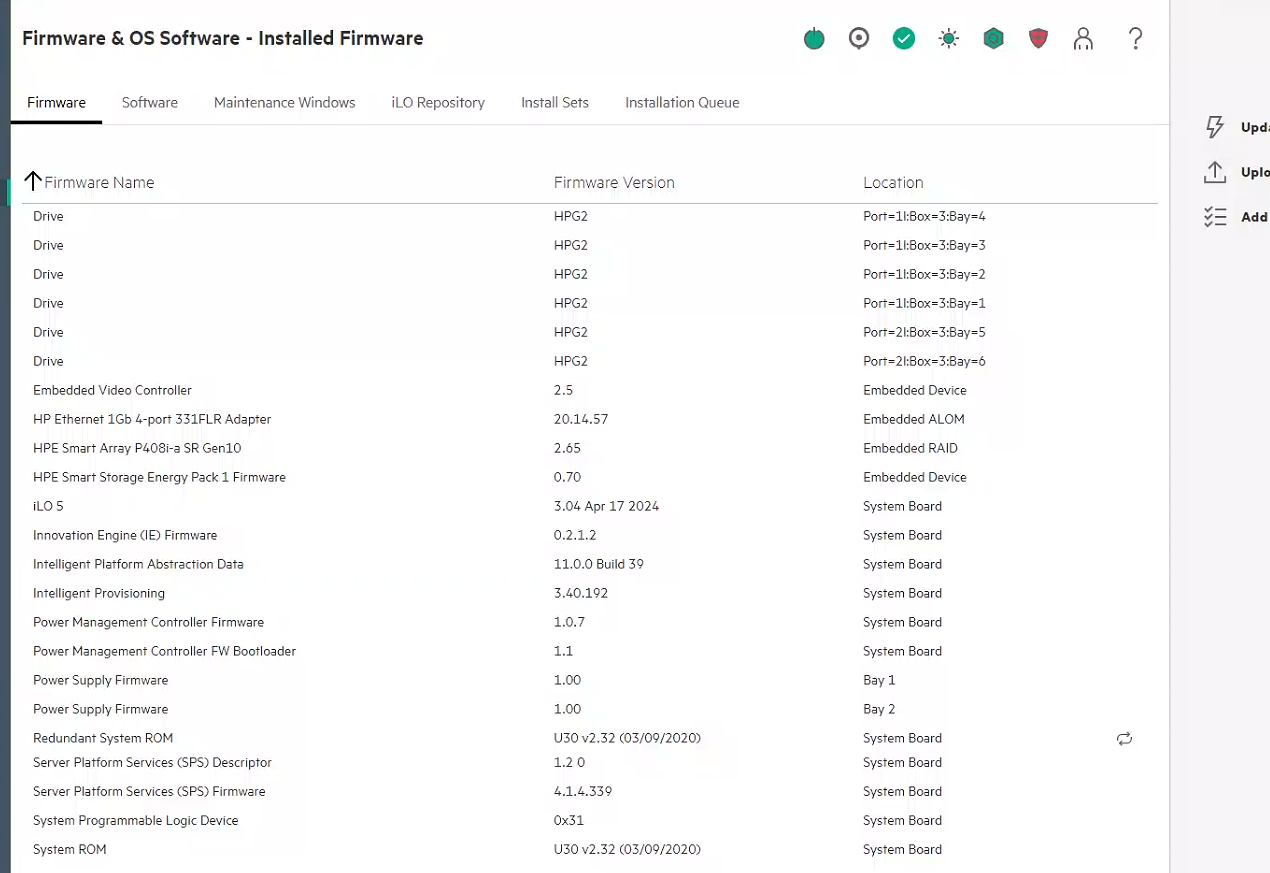Open the system health checkmark icon

(904, 39)
